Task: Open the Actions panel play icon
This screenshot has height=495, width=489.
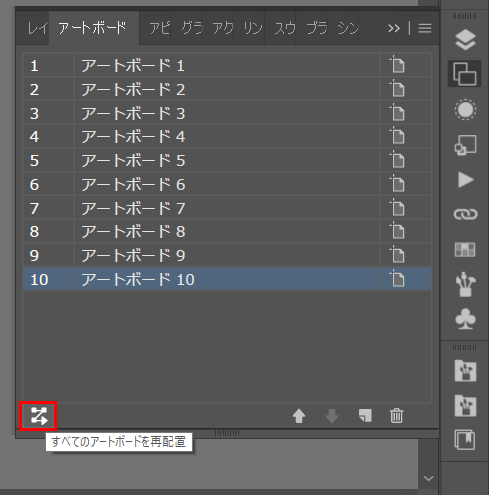Action: 465,180
